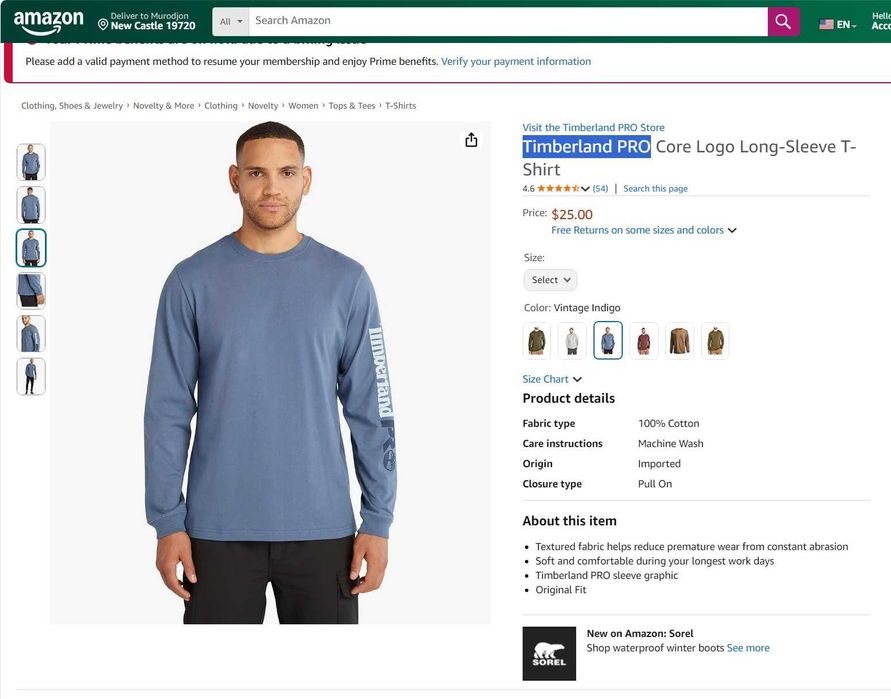891x699 pixels.
Task: Select the first olive green color swatch
Action: point(537,340)
